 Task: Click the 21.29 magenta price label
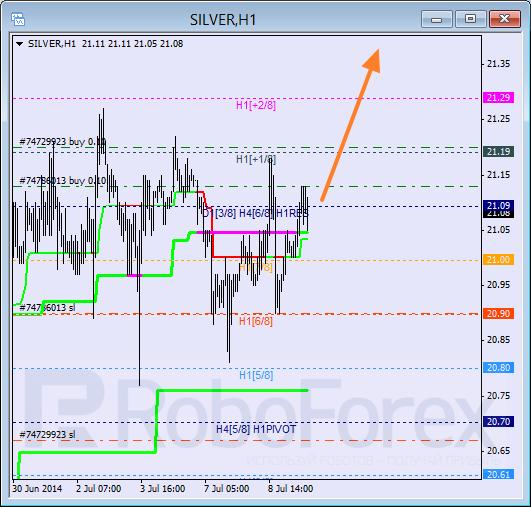[498, 98]
